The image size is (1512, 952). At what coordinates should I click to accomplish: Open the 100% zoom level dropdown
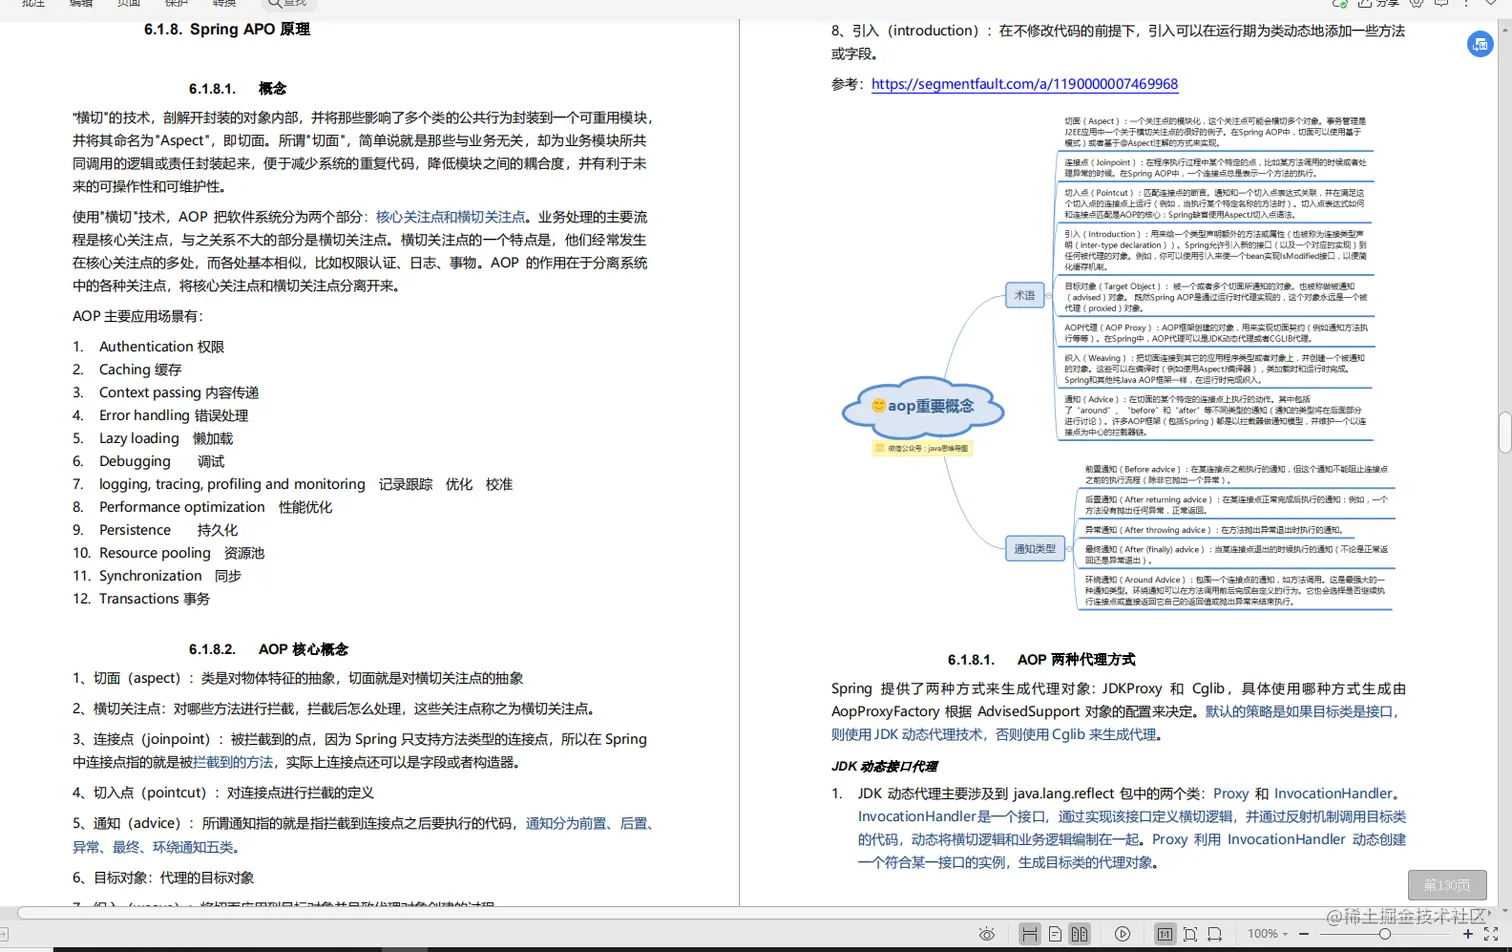click(x=1267, y=933)
